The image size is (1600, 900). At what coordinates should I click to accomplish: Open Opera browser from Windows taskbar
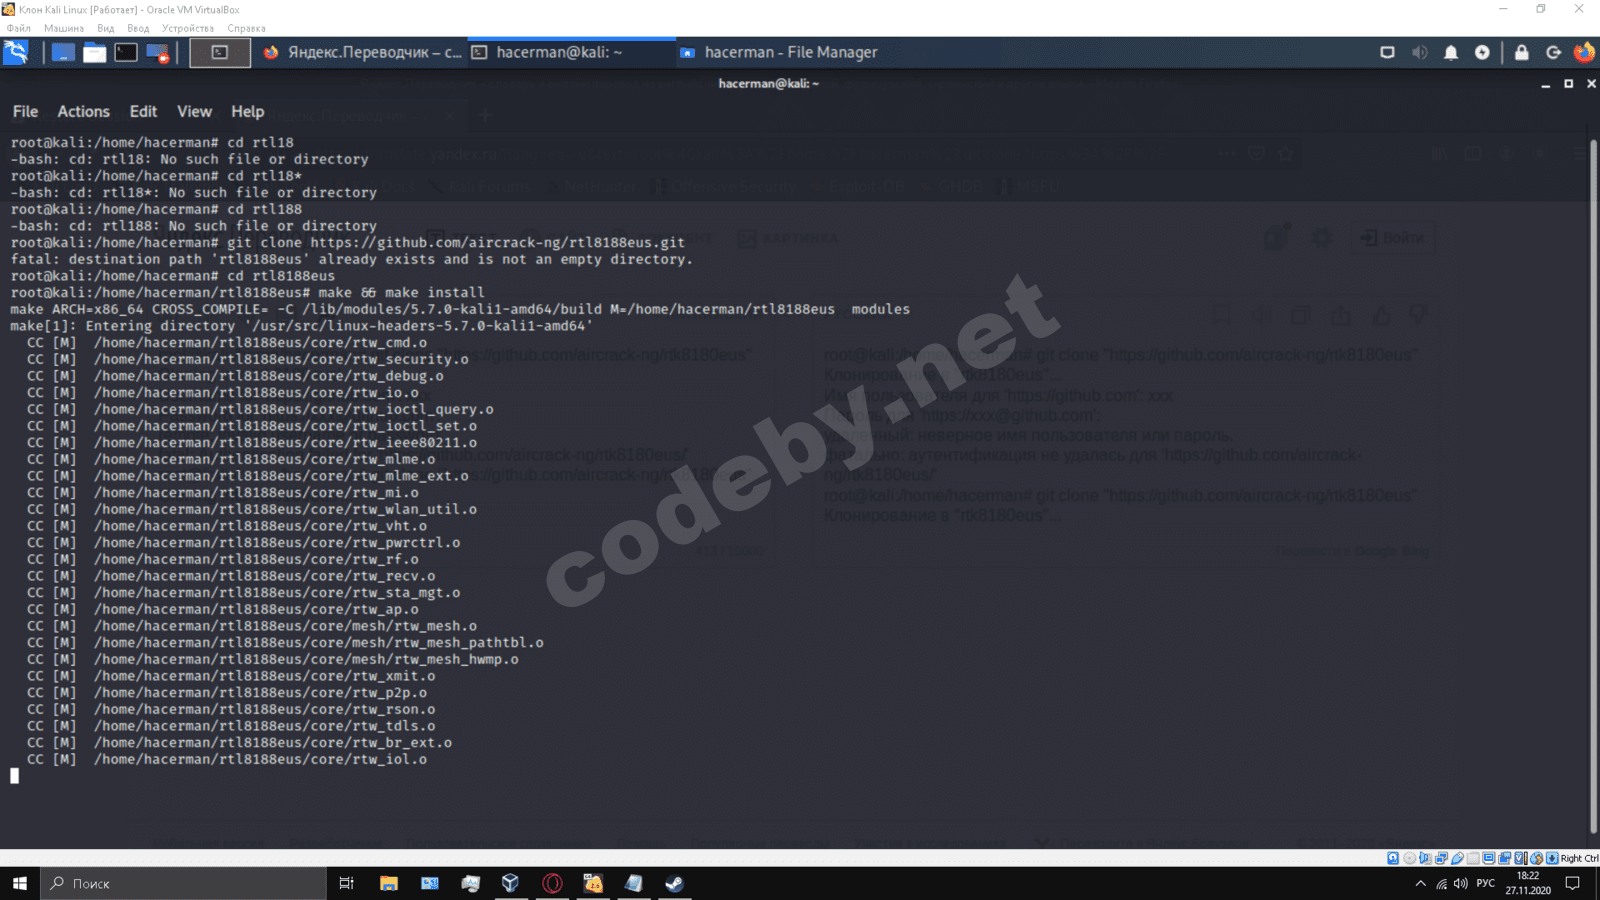pyautogui.click(x=552, y=883)
